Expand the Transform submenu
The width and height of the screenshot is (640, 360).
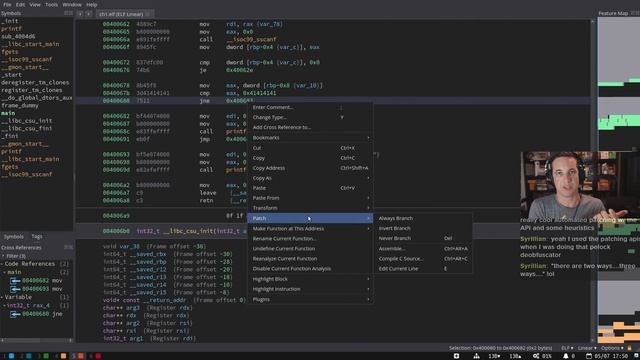pyautogui.click(x=310, y=208)
